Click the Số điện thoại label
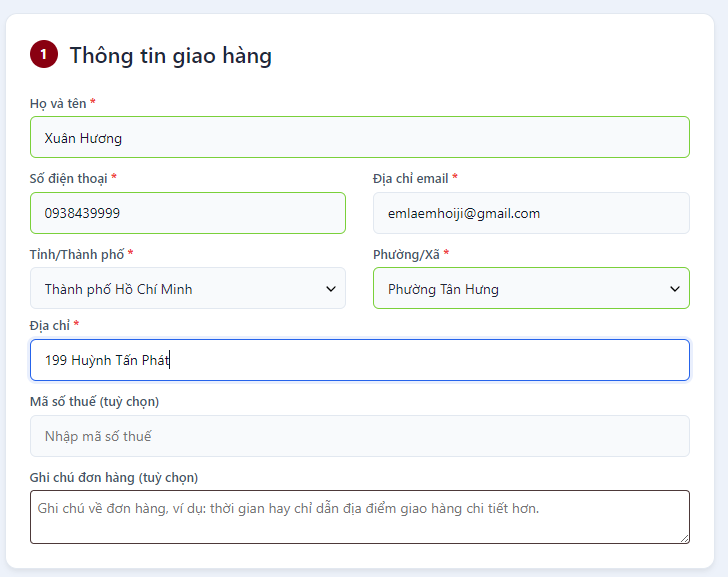Image resolution: width=728 pixels, height=577 pixels. point(68,178)
